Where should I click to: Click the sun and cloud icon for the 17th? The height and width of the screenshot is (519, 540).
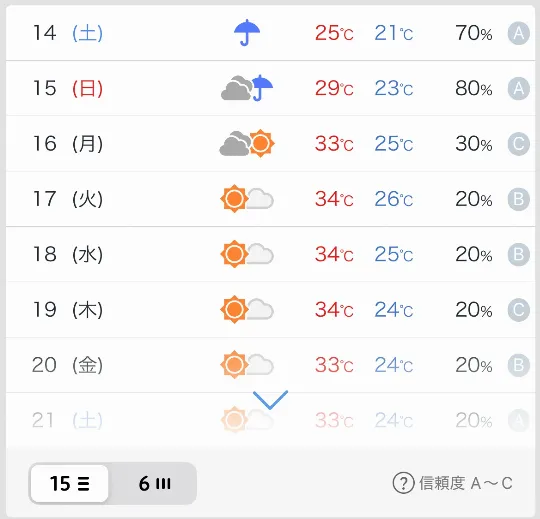tap(247, 199)
